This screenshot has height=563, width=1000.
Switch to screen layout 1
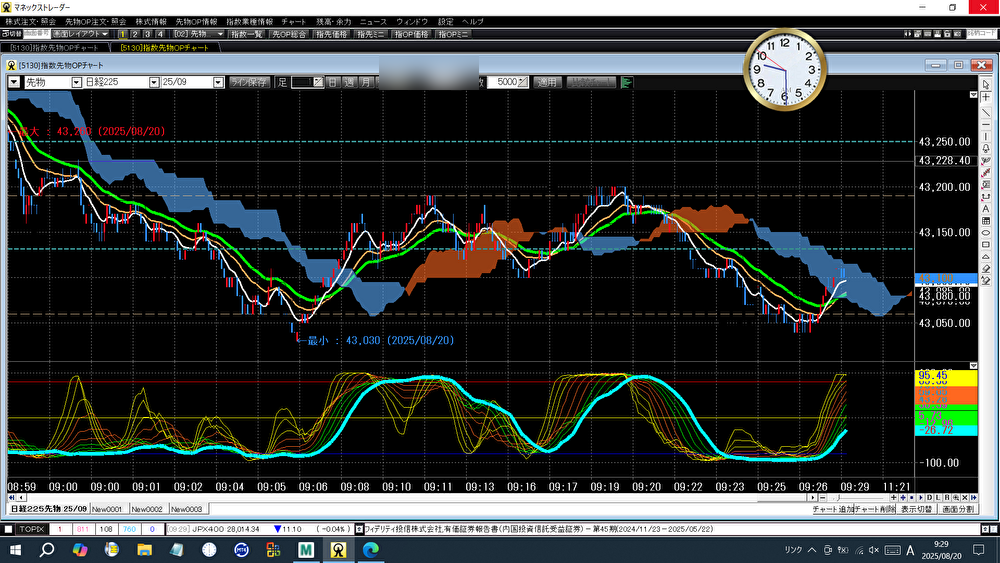pyautogui.click(x=122, y=34)
